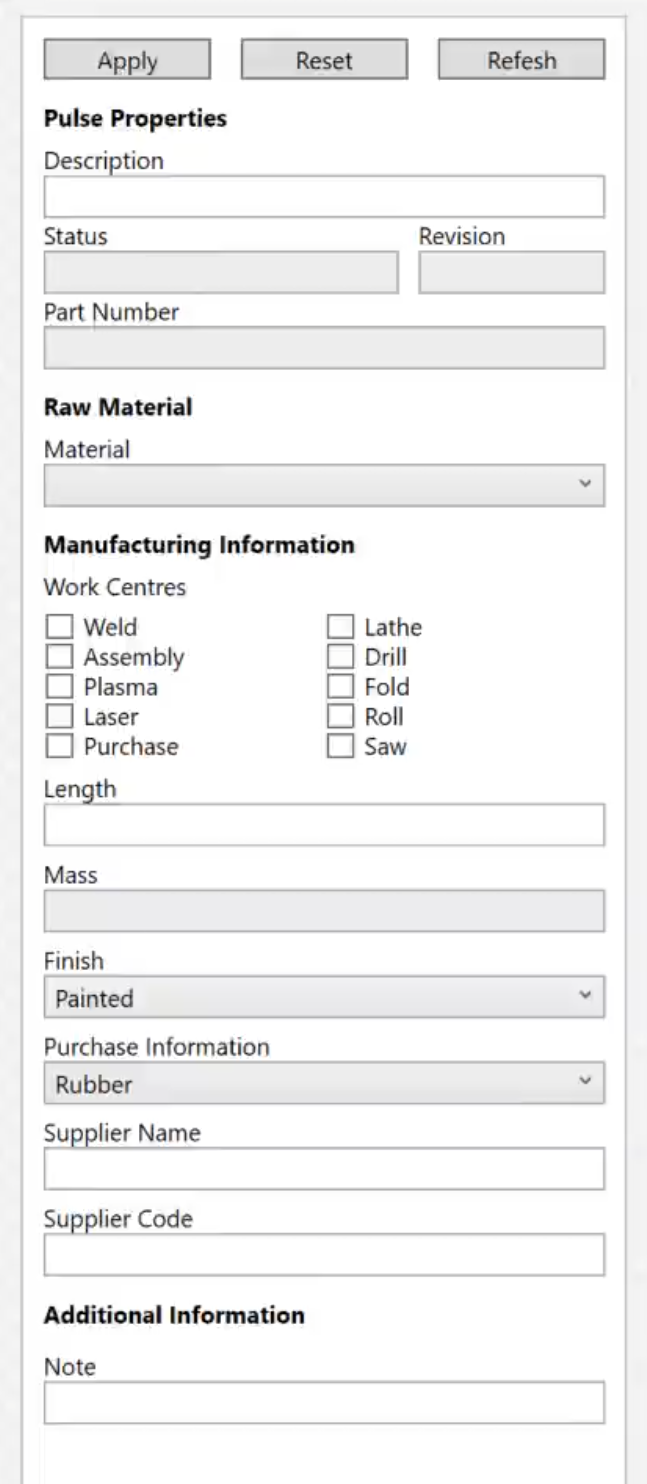Toggle the Roll work centre checkbox
Viewport: 647px width, 1484px height.
point(341,717)
